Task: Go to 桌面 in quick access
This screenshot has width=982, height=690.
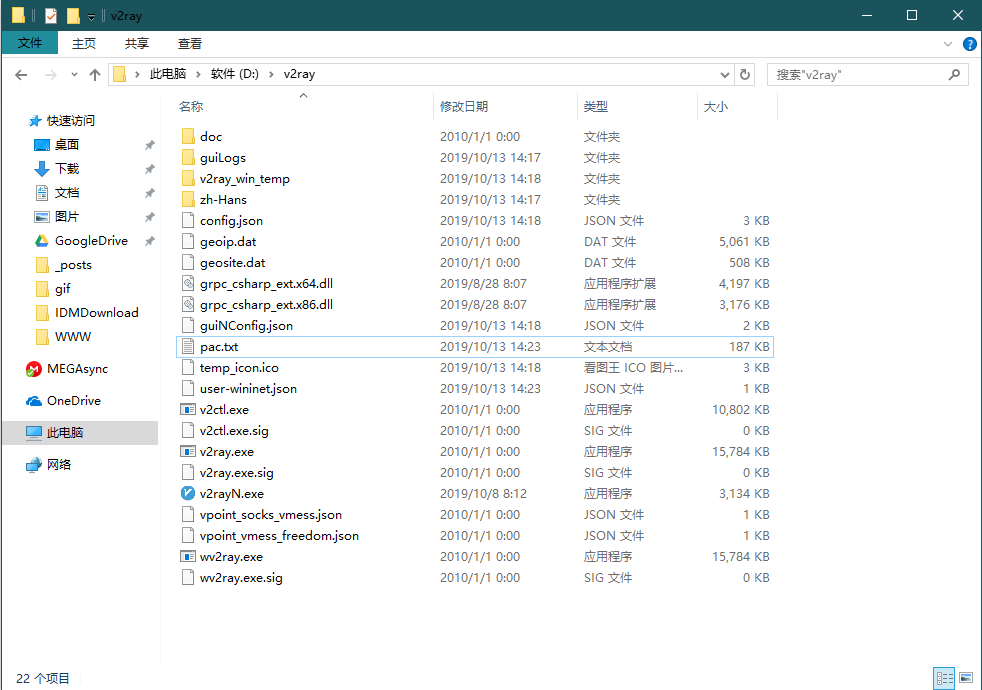Action: coord(56,145)
